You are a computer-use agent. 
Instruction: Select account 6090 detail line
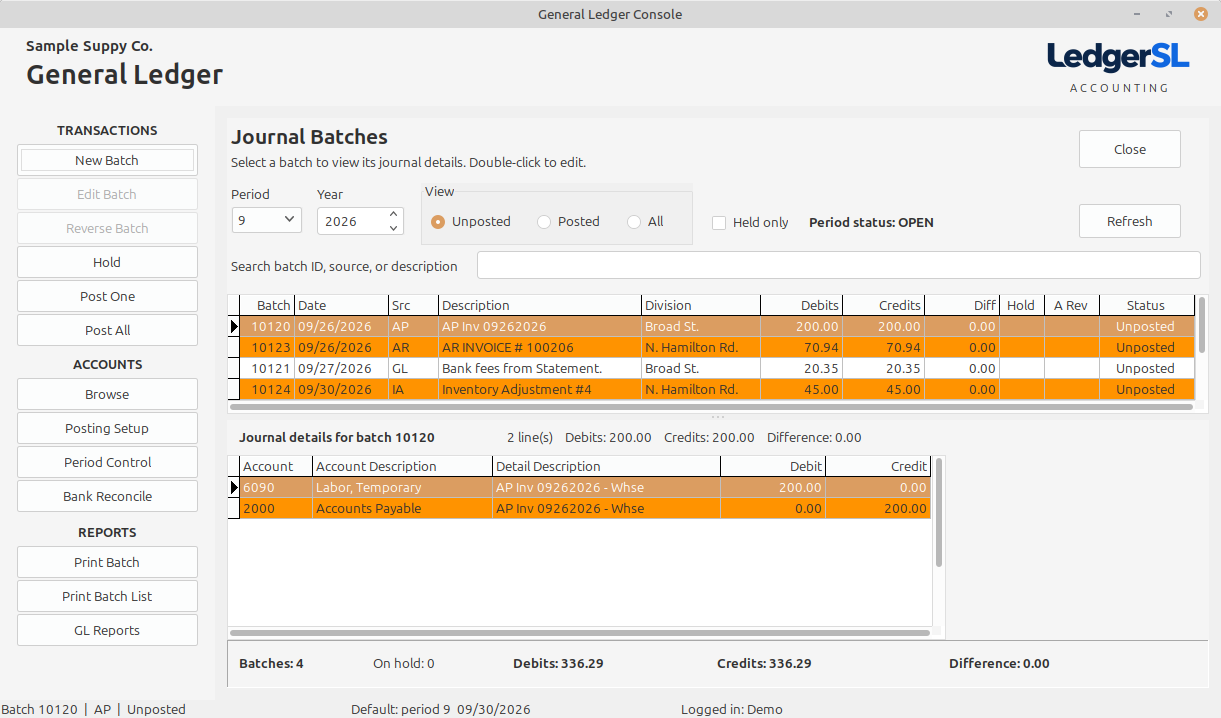coord(580,487)
